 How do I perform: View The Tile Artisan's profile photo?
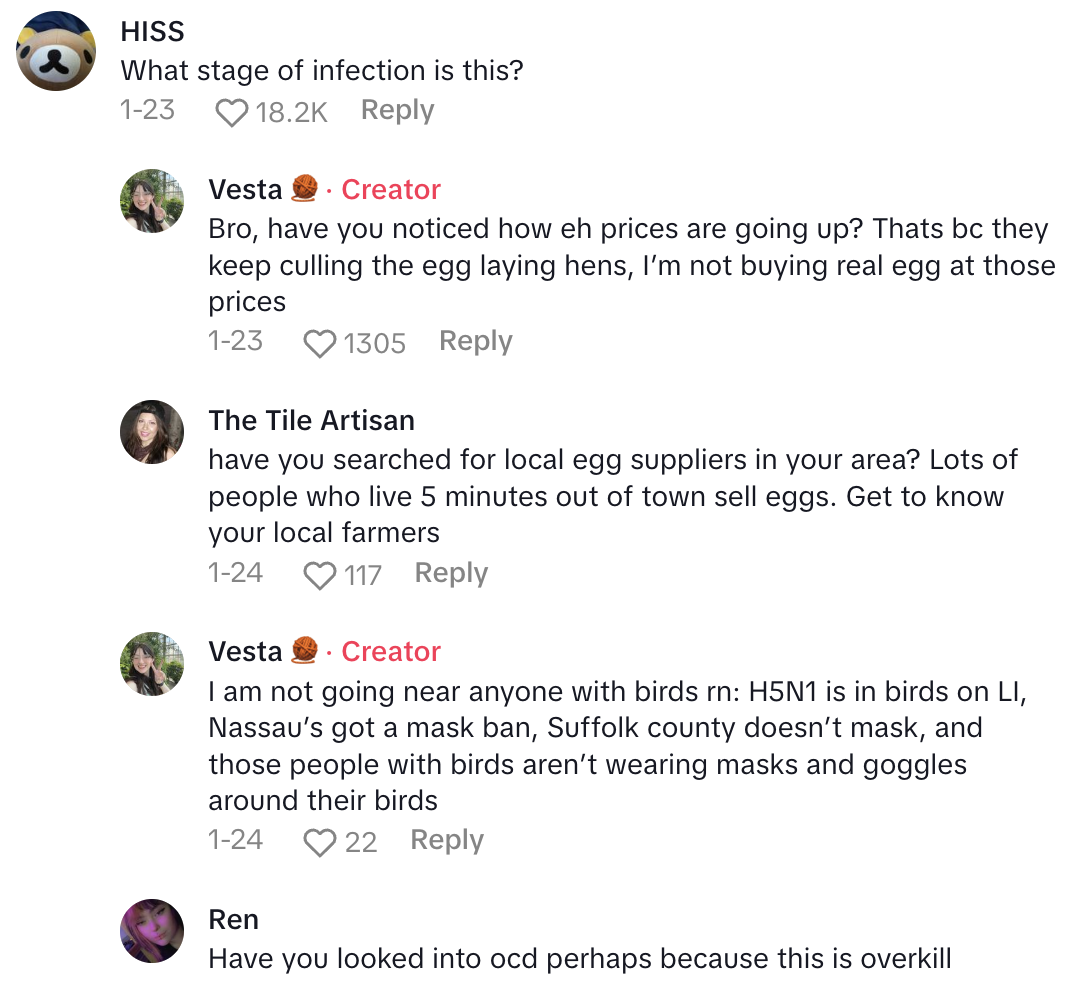point(152,432)
